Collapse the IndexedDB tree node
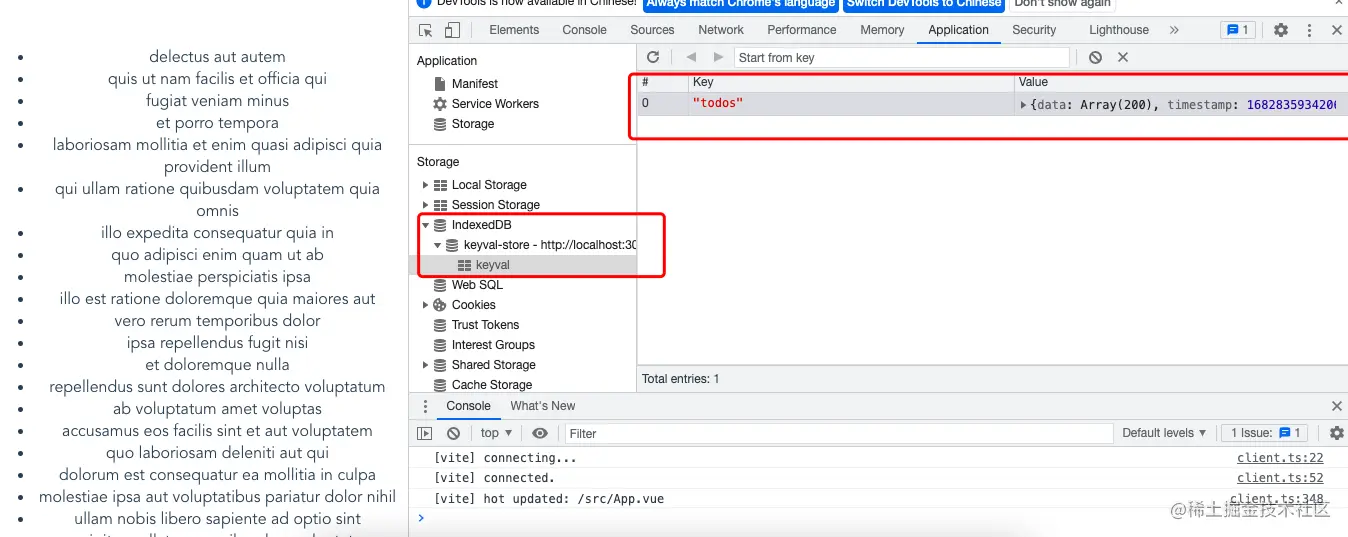Viewport: 1348px width, 537px height. click(x=426, y=225)
